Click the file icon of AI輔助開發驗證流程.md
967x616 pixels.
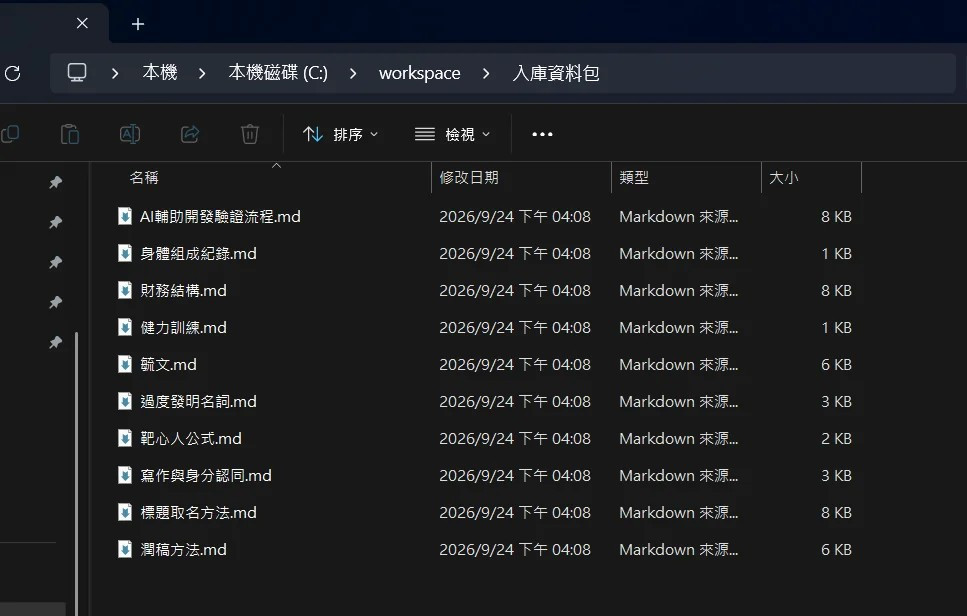click(x=125, y=216)
